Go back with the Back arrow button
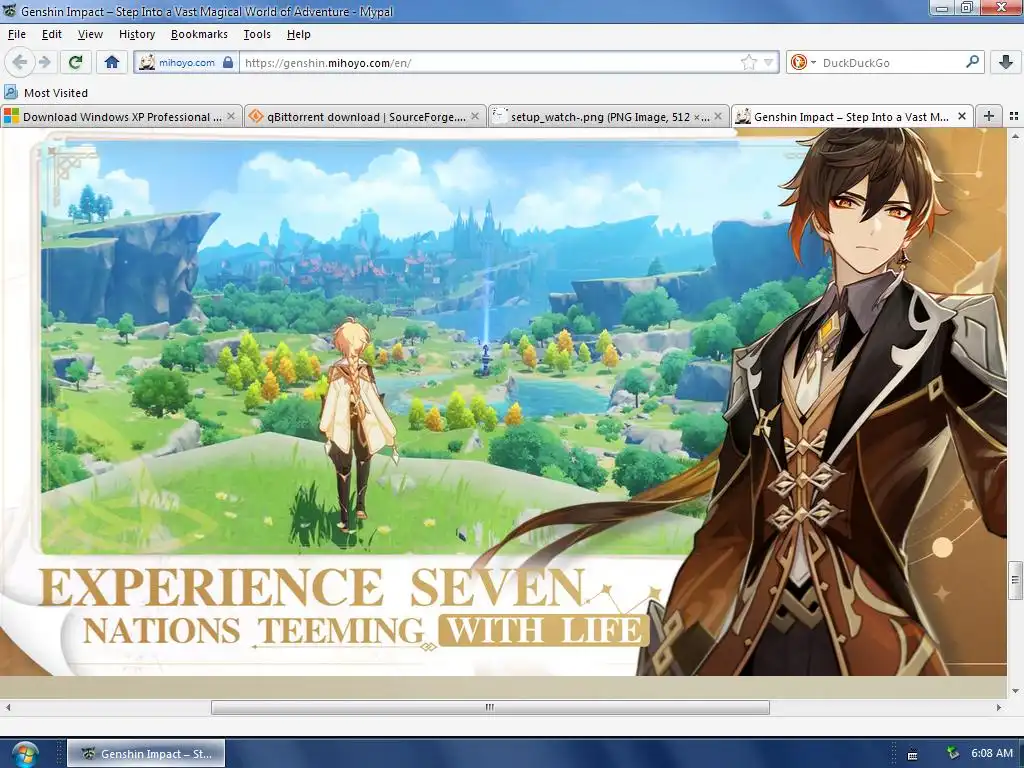This screenshot has height=768, width=1024. 19,63
